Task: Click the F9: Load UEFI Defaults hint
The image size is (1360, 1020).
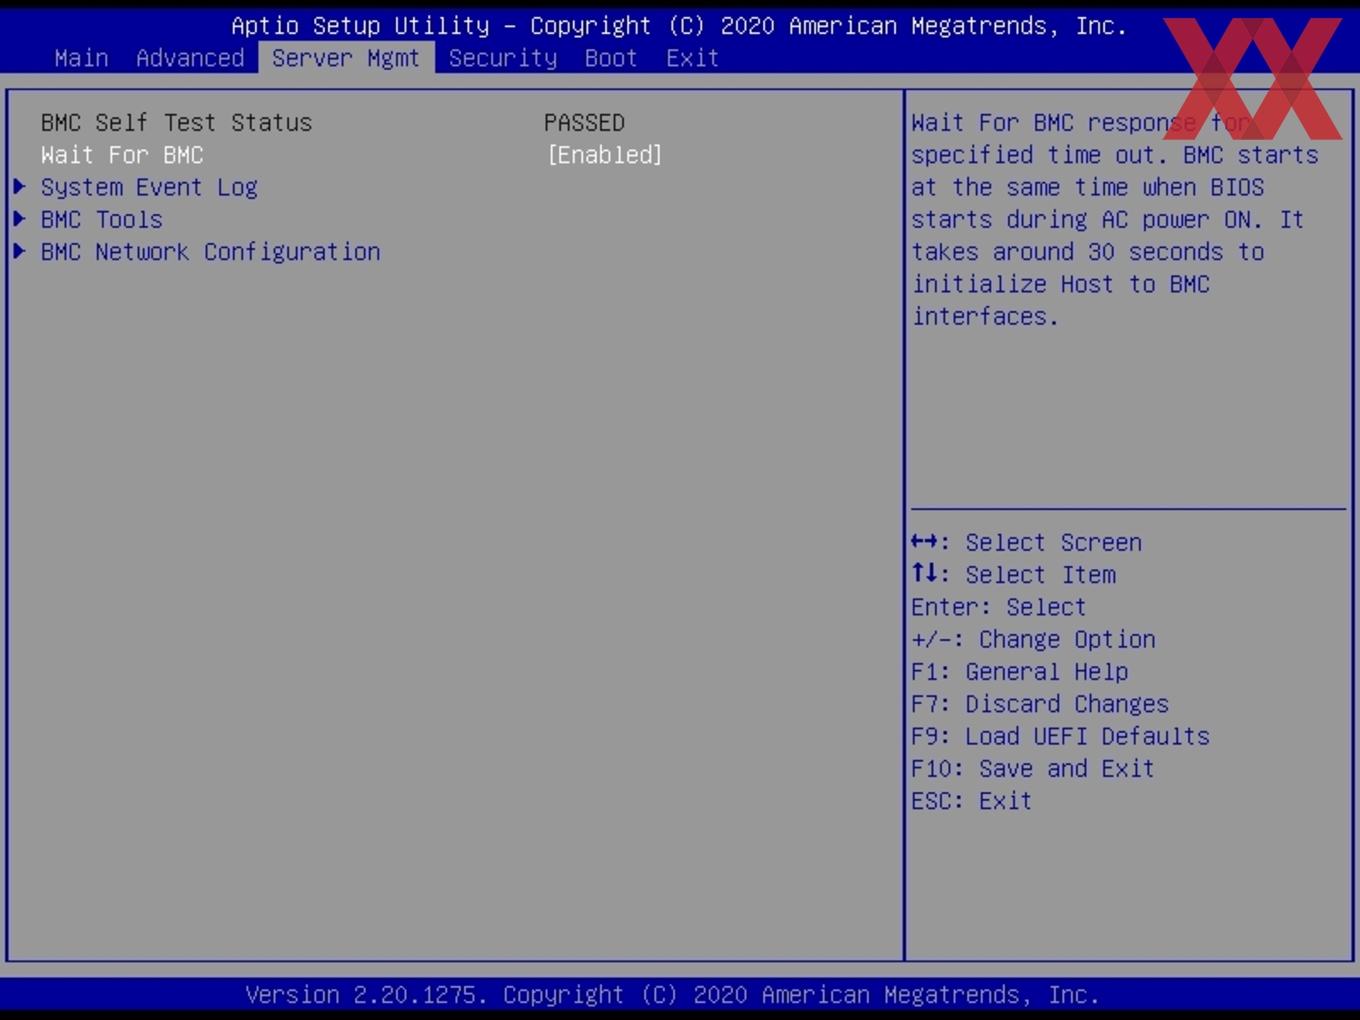Action: click(x=1060, y=736)
